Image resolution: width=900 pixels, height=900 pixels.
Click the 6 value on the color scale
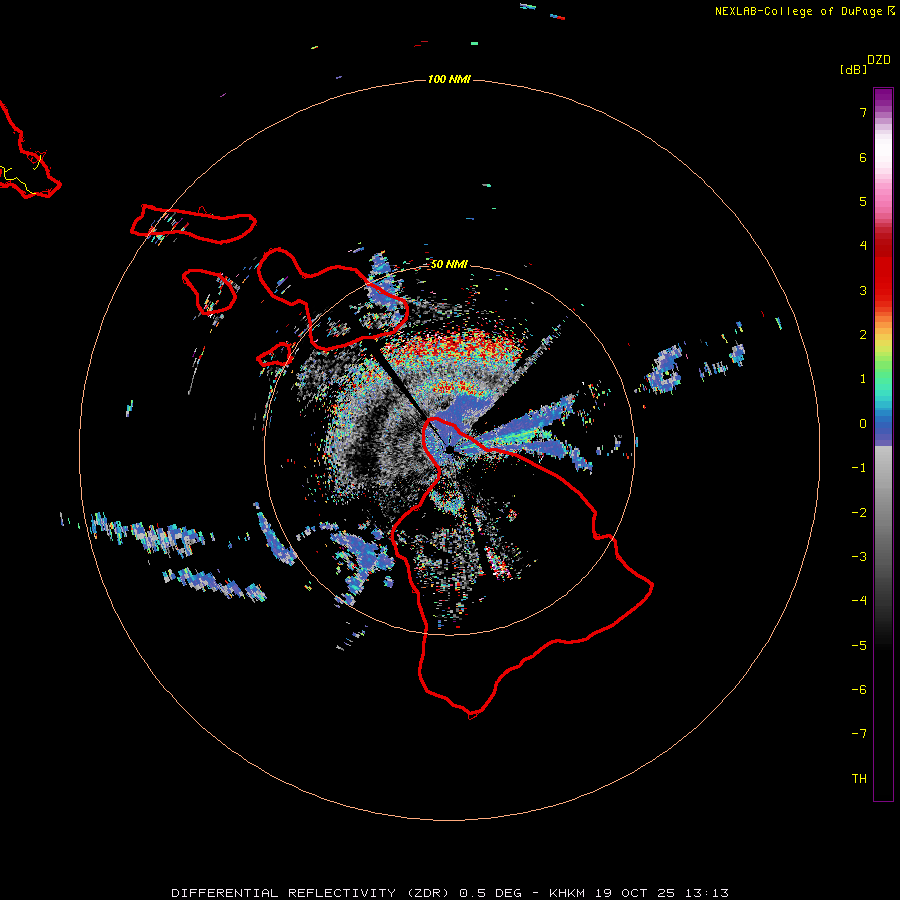863,157
